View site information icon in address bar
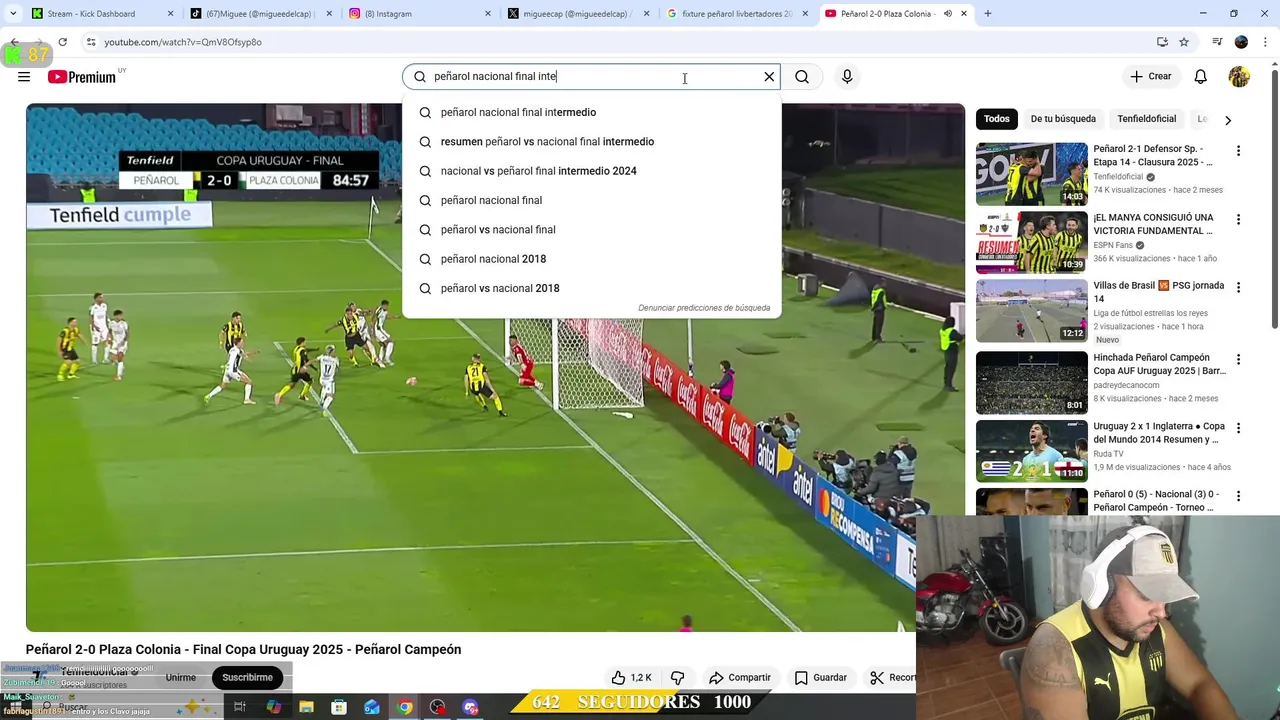Screen dimensions: 1280x720 91,42
